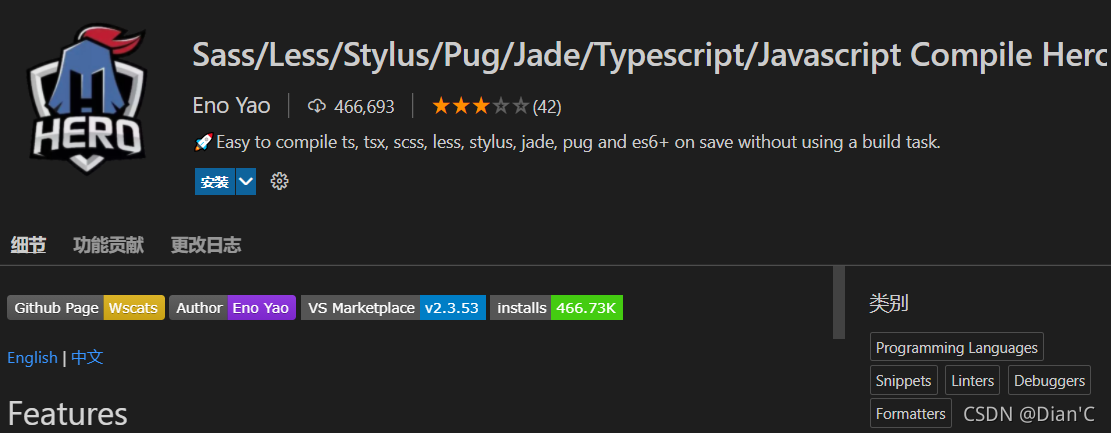The width and height of the screenshot is (1111, 433).
Task: Open the 中文 readme link
Action: tap(87, 357)
